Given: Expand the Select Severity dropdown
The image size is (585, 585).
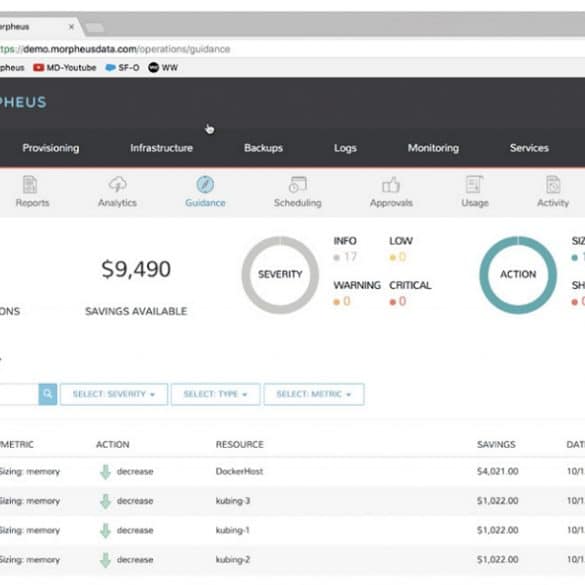Looking at the screenshot, I should [114, 394].
